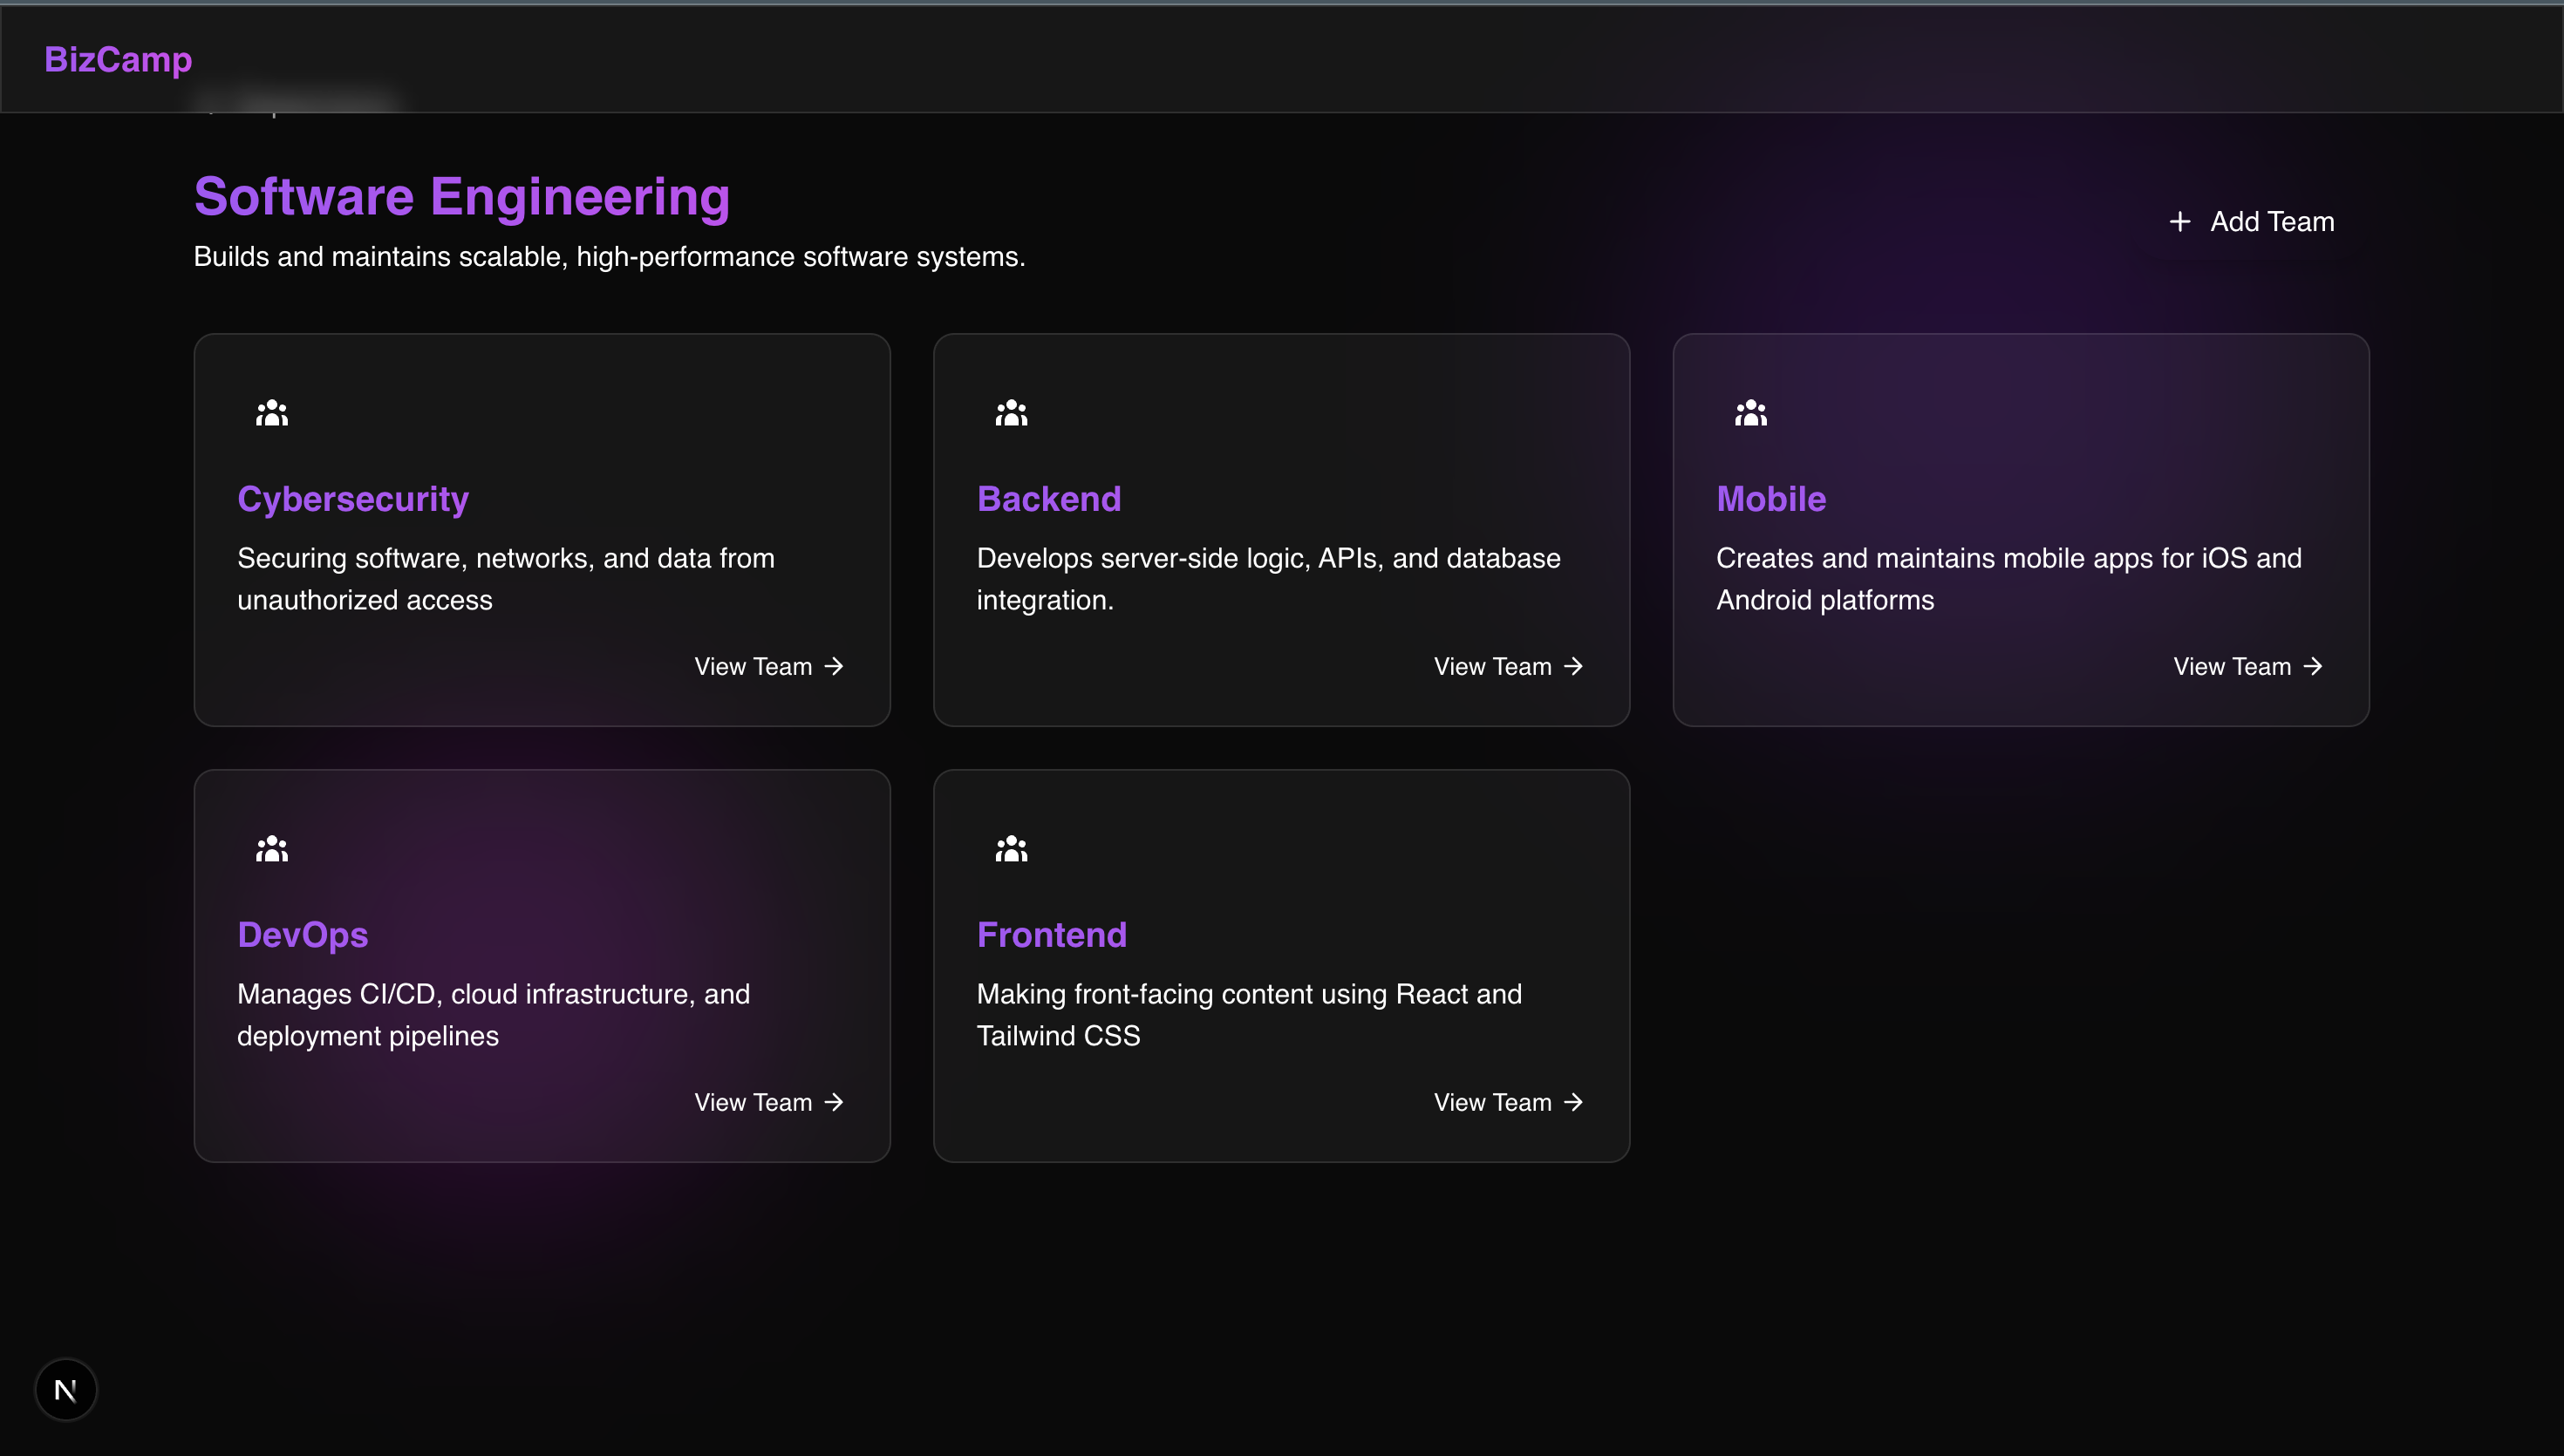
Task: Click the plus icon beside Add Team
Action: coord(2180,222)
